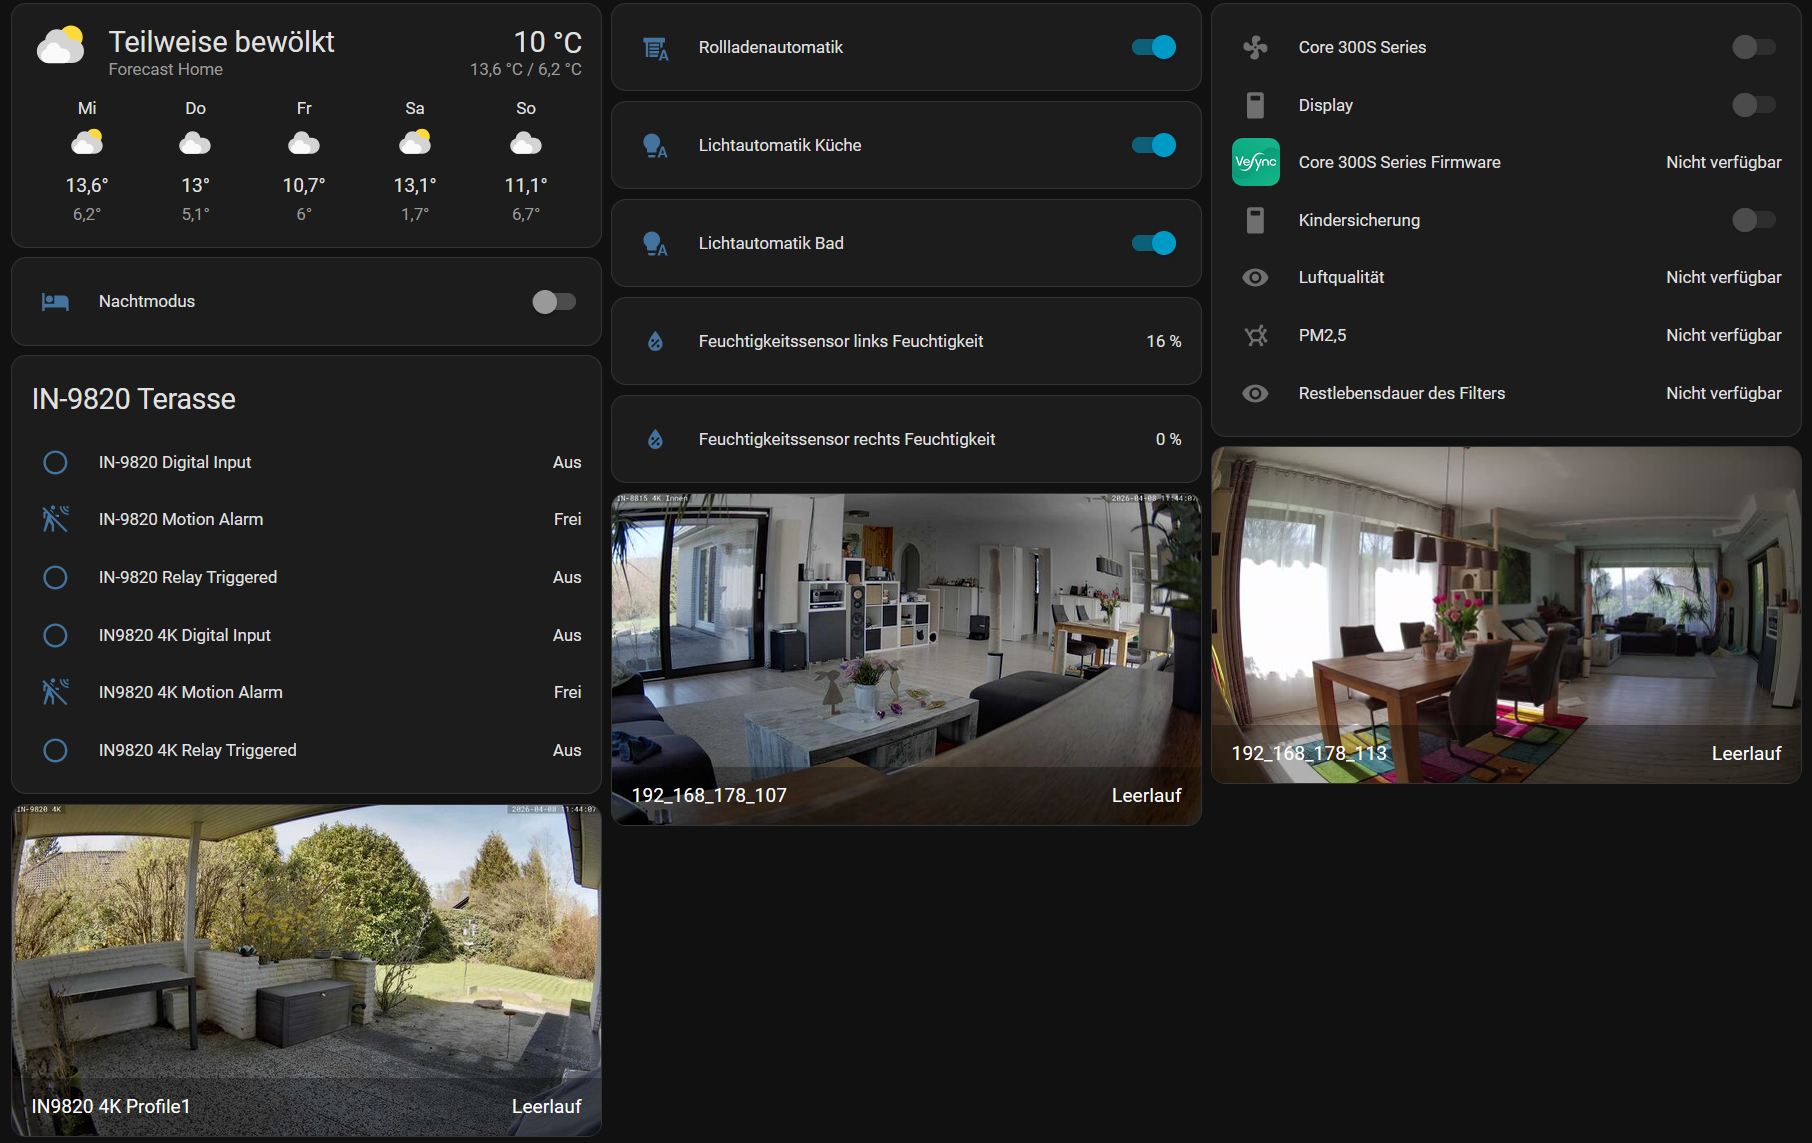Screen dimensions: 1812x1143
Task: Click the Luftqualität eye icon
Action: (1255, 278)
